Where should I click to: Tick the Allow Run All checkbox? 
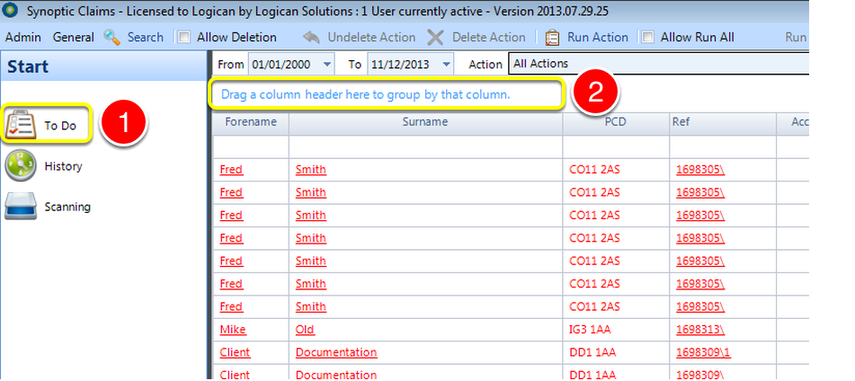pyautogui.click(x=648, y=37)
